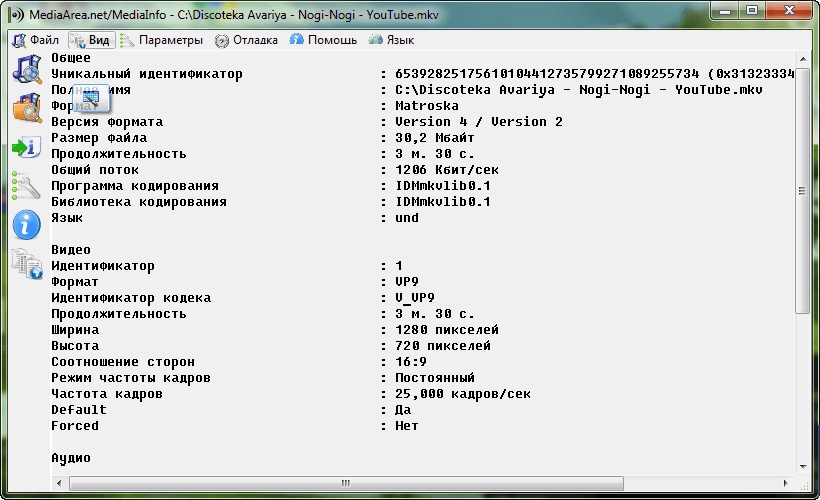Click the 'Видео' section heading
820x500 pixels.
pos(71,250)
